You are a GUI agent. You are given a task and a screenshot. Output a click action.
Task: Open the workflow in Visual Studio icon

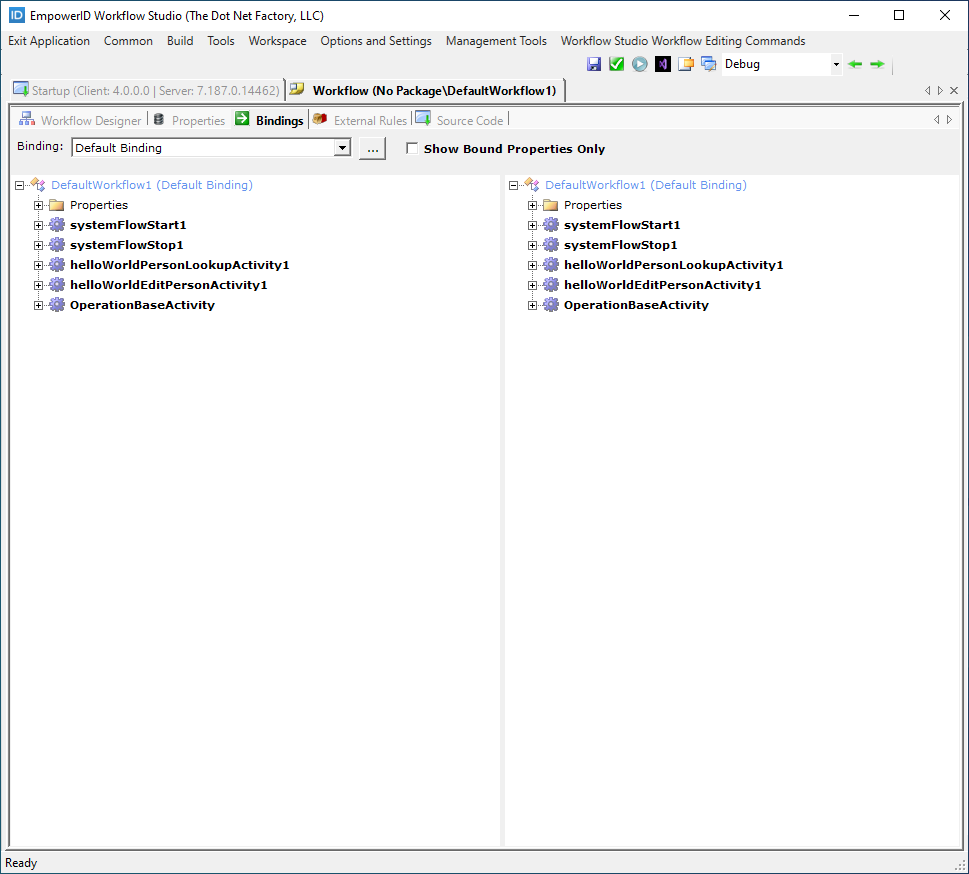(662, 63)
